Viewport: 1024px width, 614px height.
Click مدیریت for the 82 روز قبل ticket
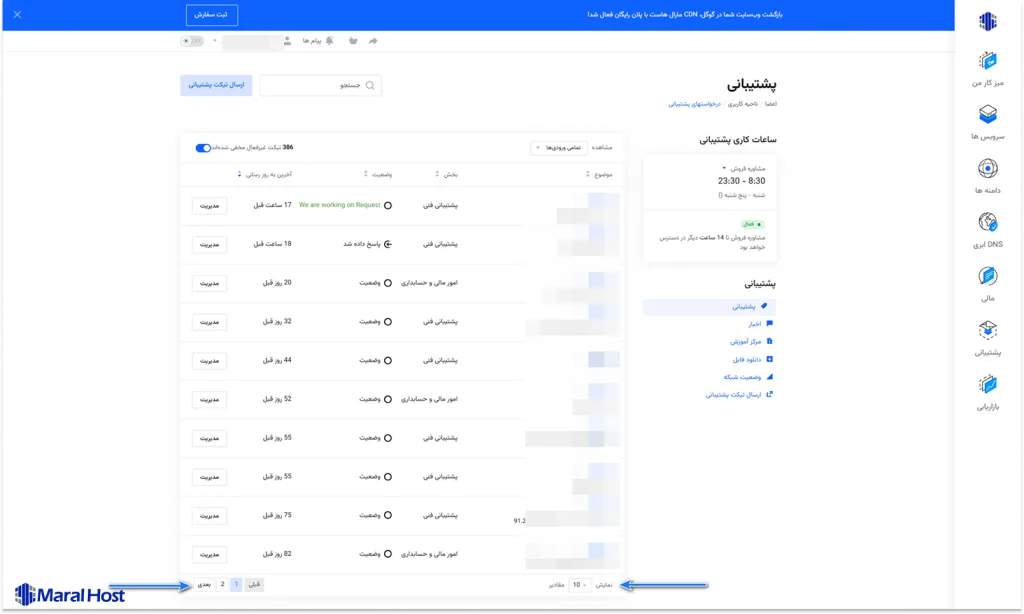[210, 555]
